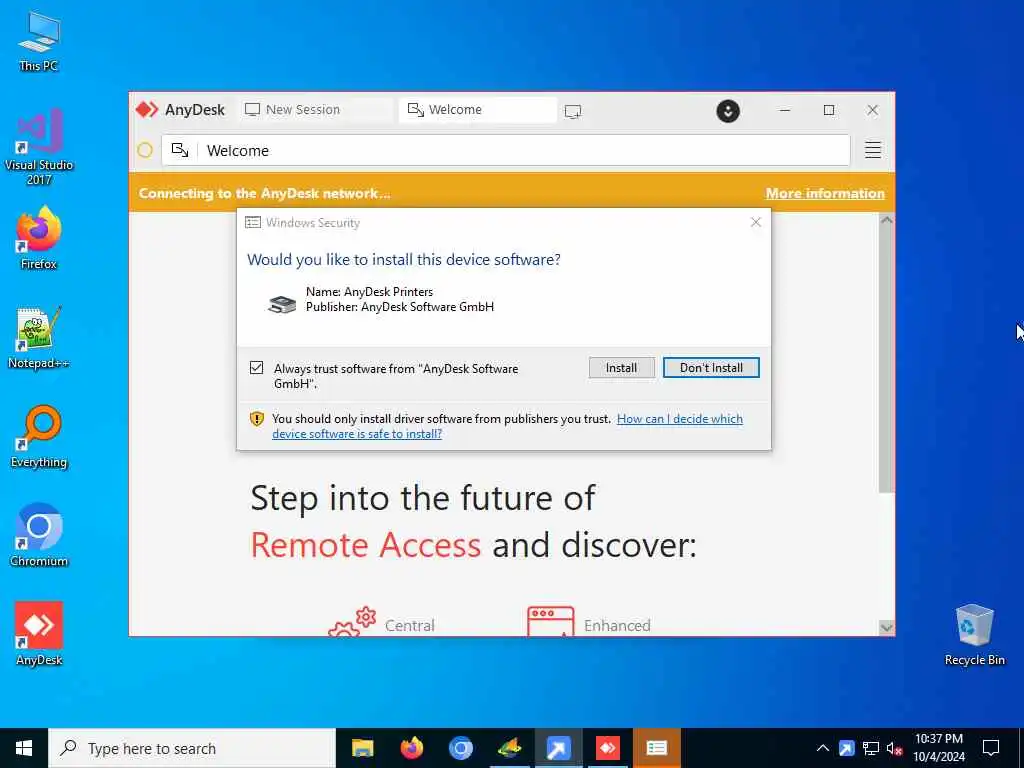Click the AnyDesk taskbar button
1024x768 pixels.
607,748
